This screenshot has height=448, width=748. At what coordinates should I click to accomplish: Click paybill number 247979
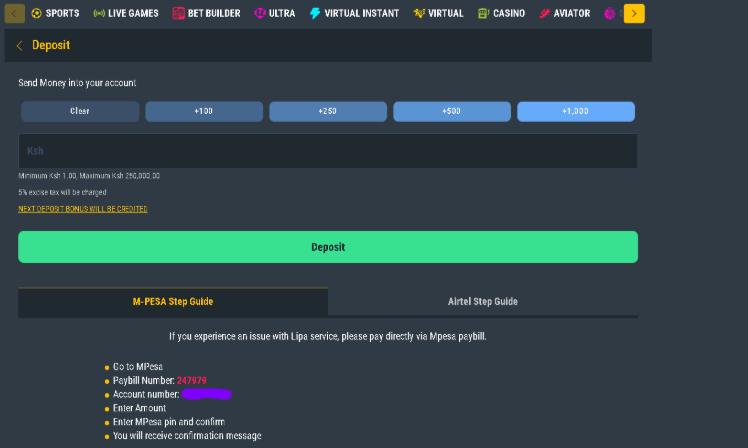192,380
